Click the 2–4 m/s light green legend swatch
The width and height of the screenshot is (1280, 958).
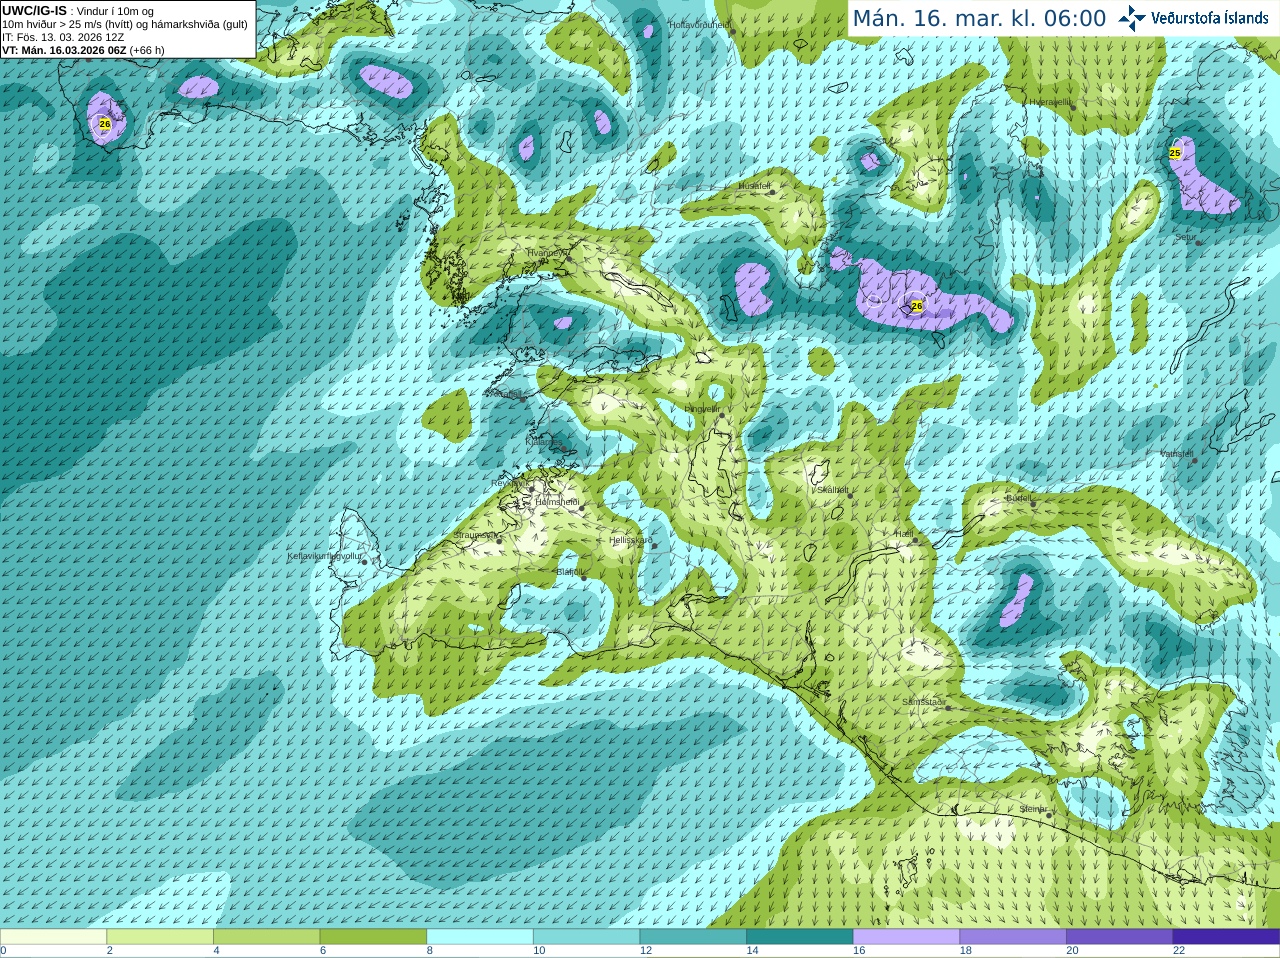(x=160, y=937)
